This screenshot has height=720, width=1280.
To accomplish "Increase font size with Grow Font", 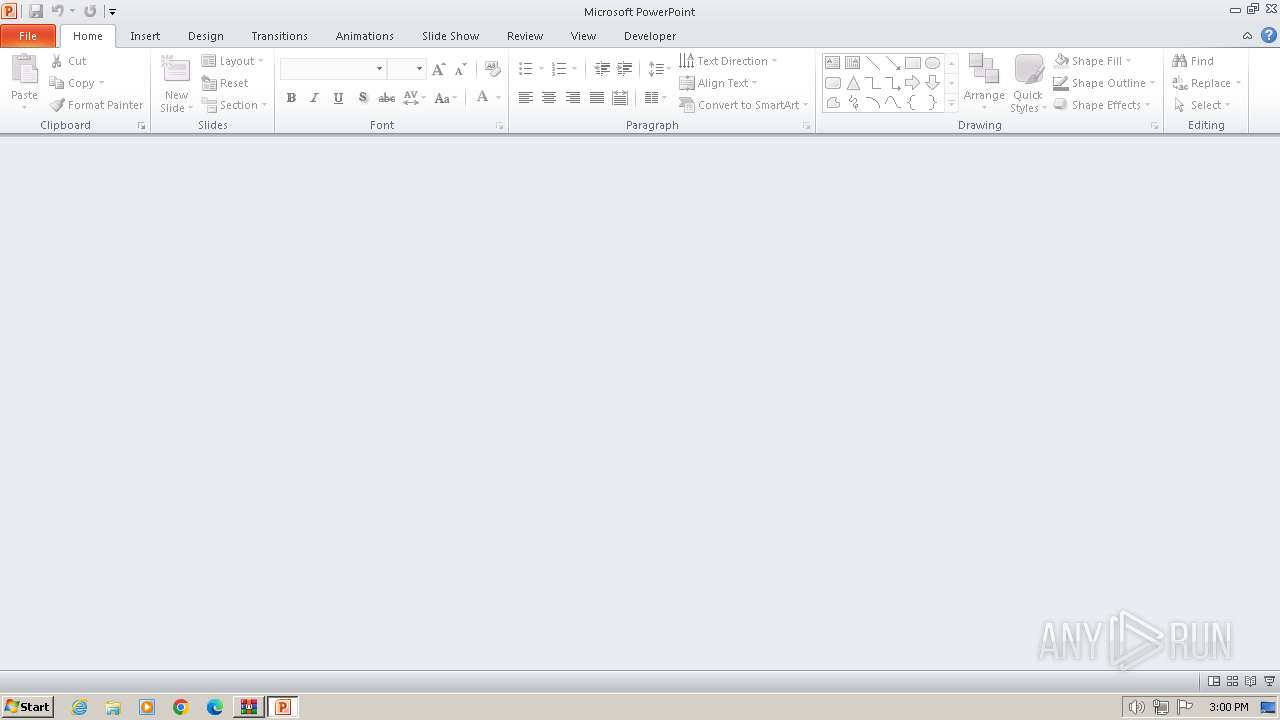I will pyautogui.click(x=438, y=69).
